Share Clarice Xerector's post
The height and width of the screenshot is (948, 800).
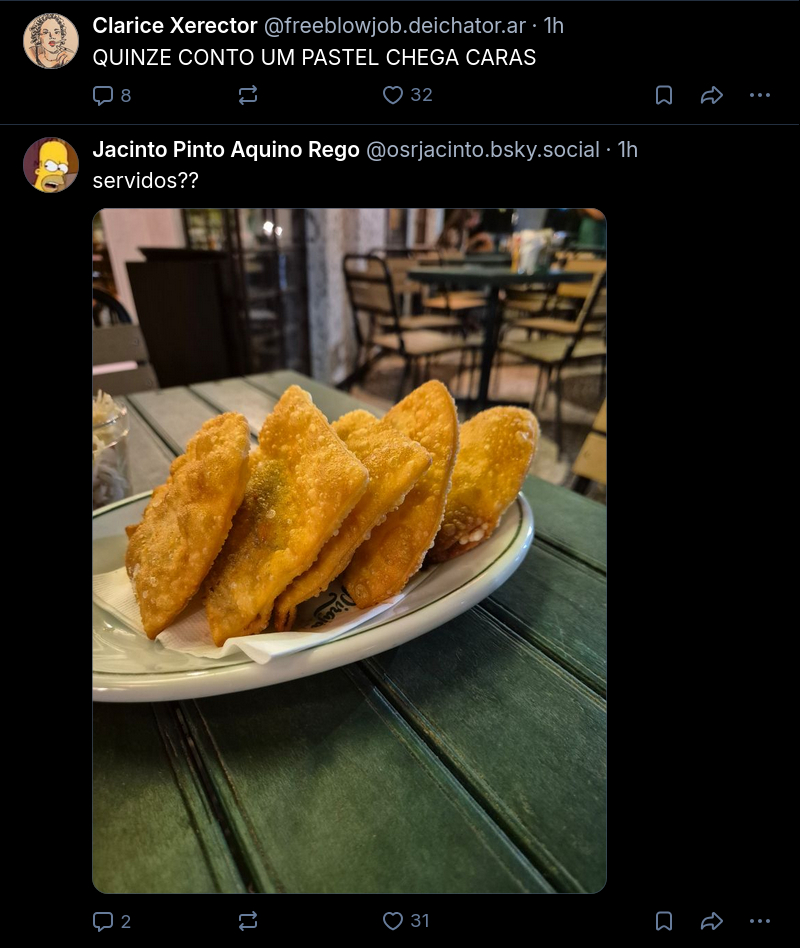coord(711,95)
